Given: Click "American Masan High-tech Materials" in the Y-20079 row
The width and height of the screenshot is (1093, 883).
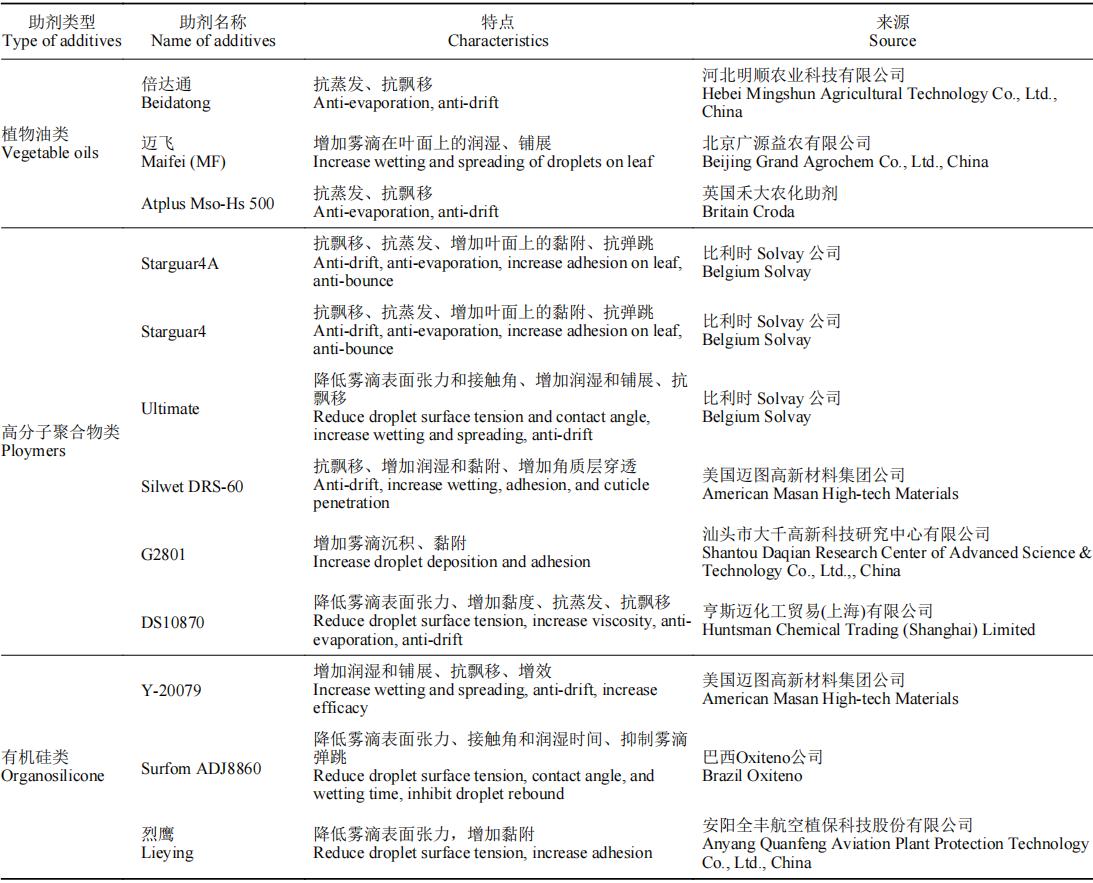Looking at the screenshot, I should click(830, 699).
